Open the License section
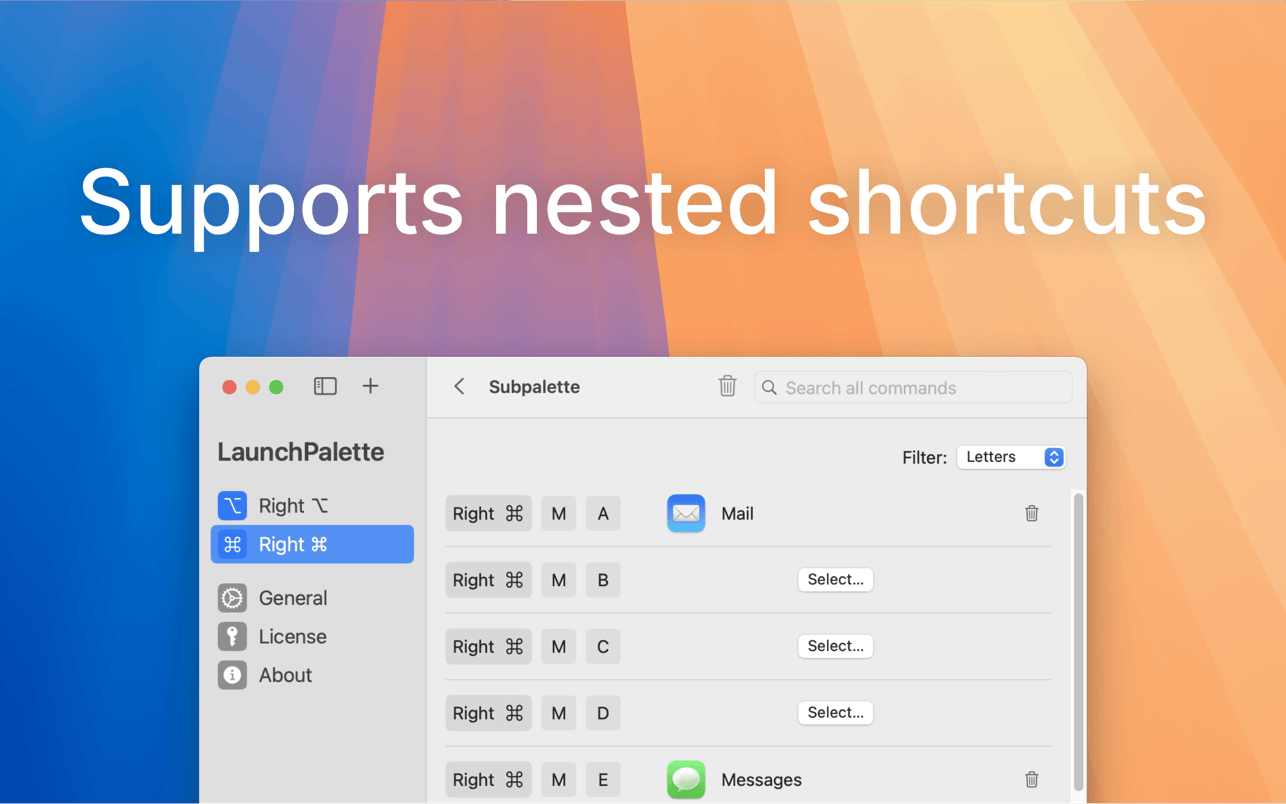Screen dimensions: 1286x804 point(312,636)
